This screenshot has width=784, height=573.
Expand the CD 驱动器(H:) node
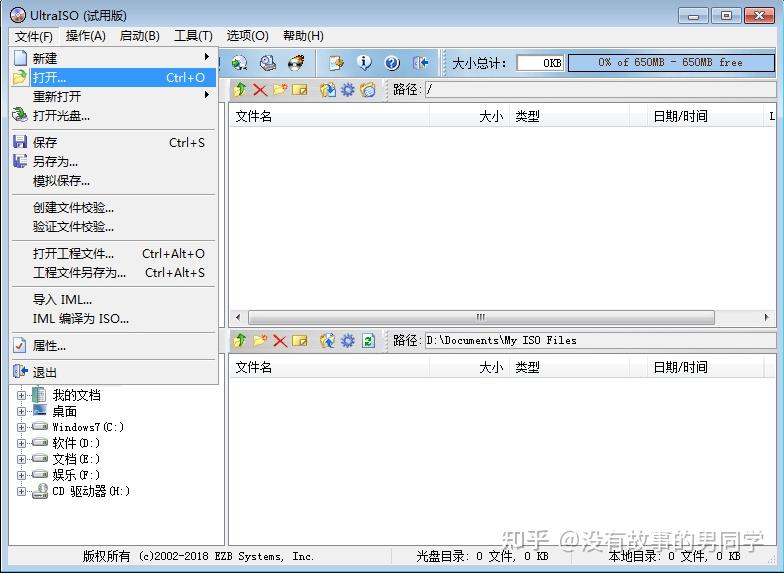click(21, 491)
